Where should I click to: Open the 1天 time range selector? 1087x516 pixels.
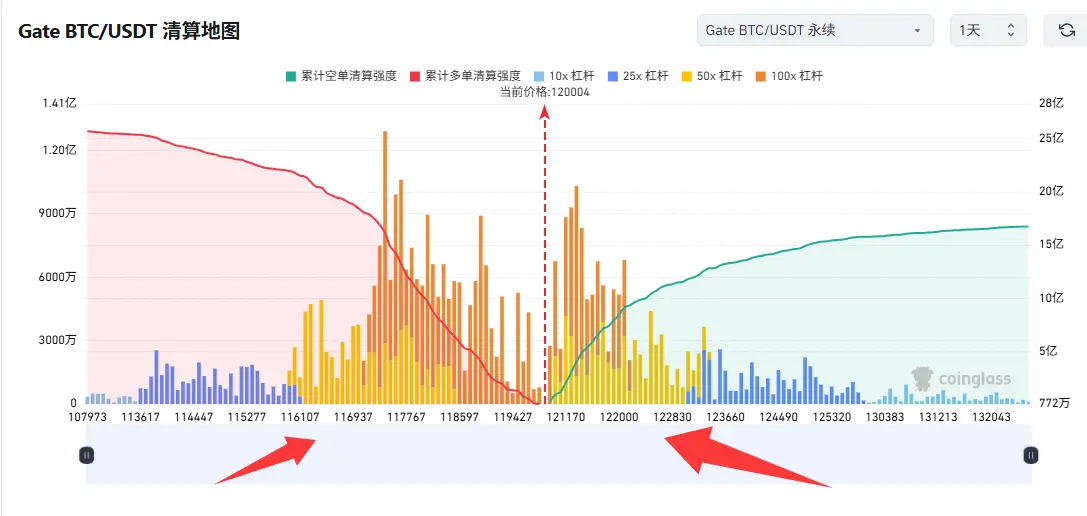(988, 31)
